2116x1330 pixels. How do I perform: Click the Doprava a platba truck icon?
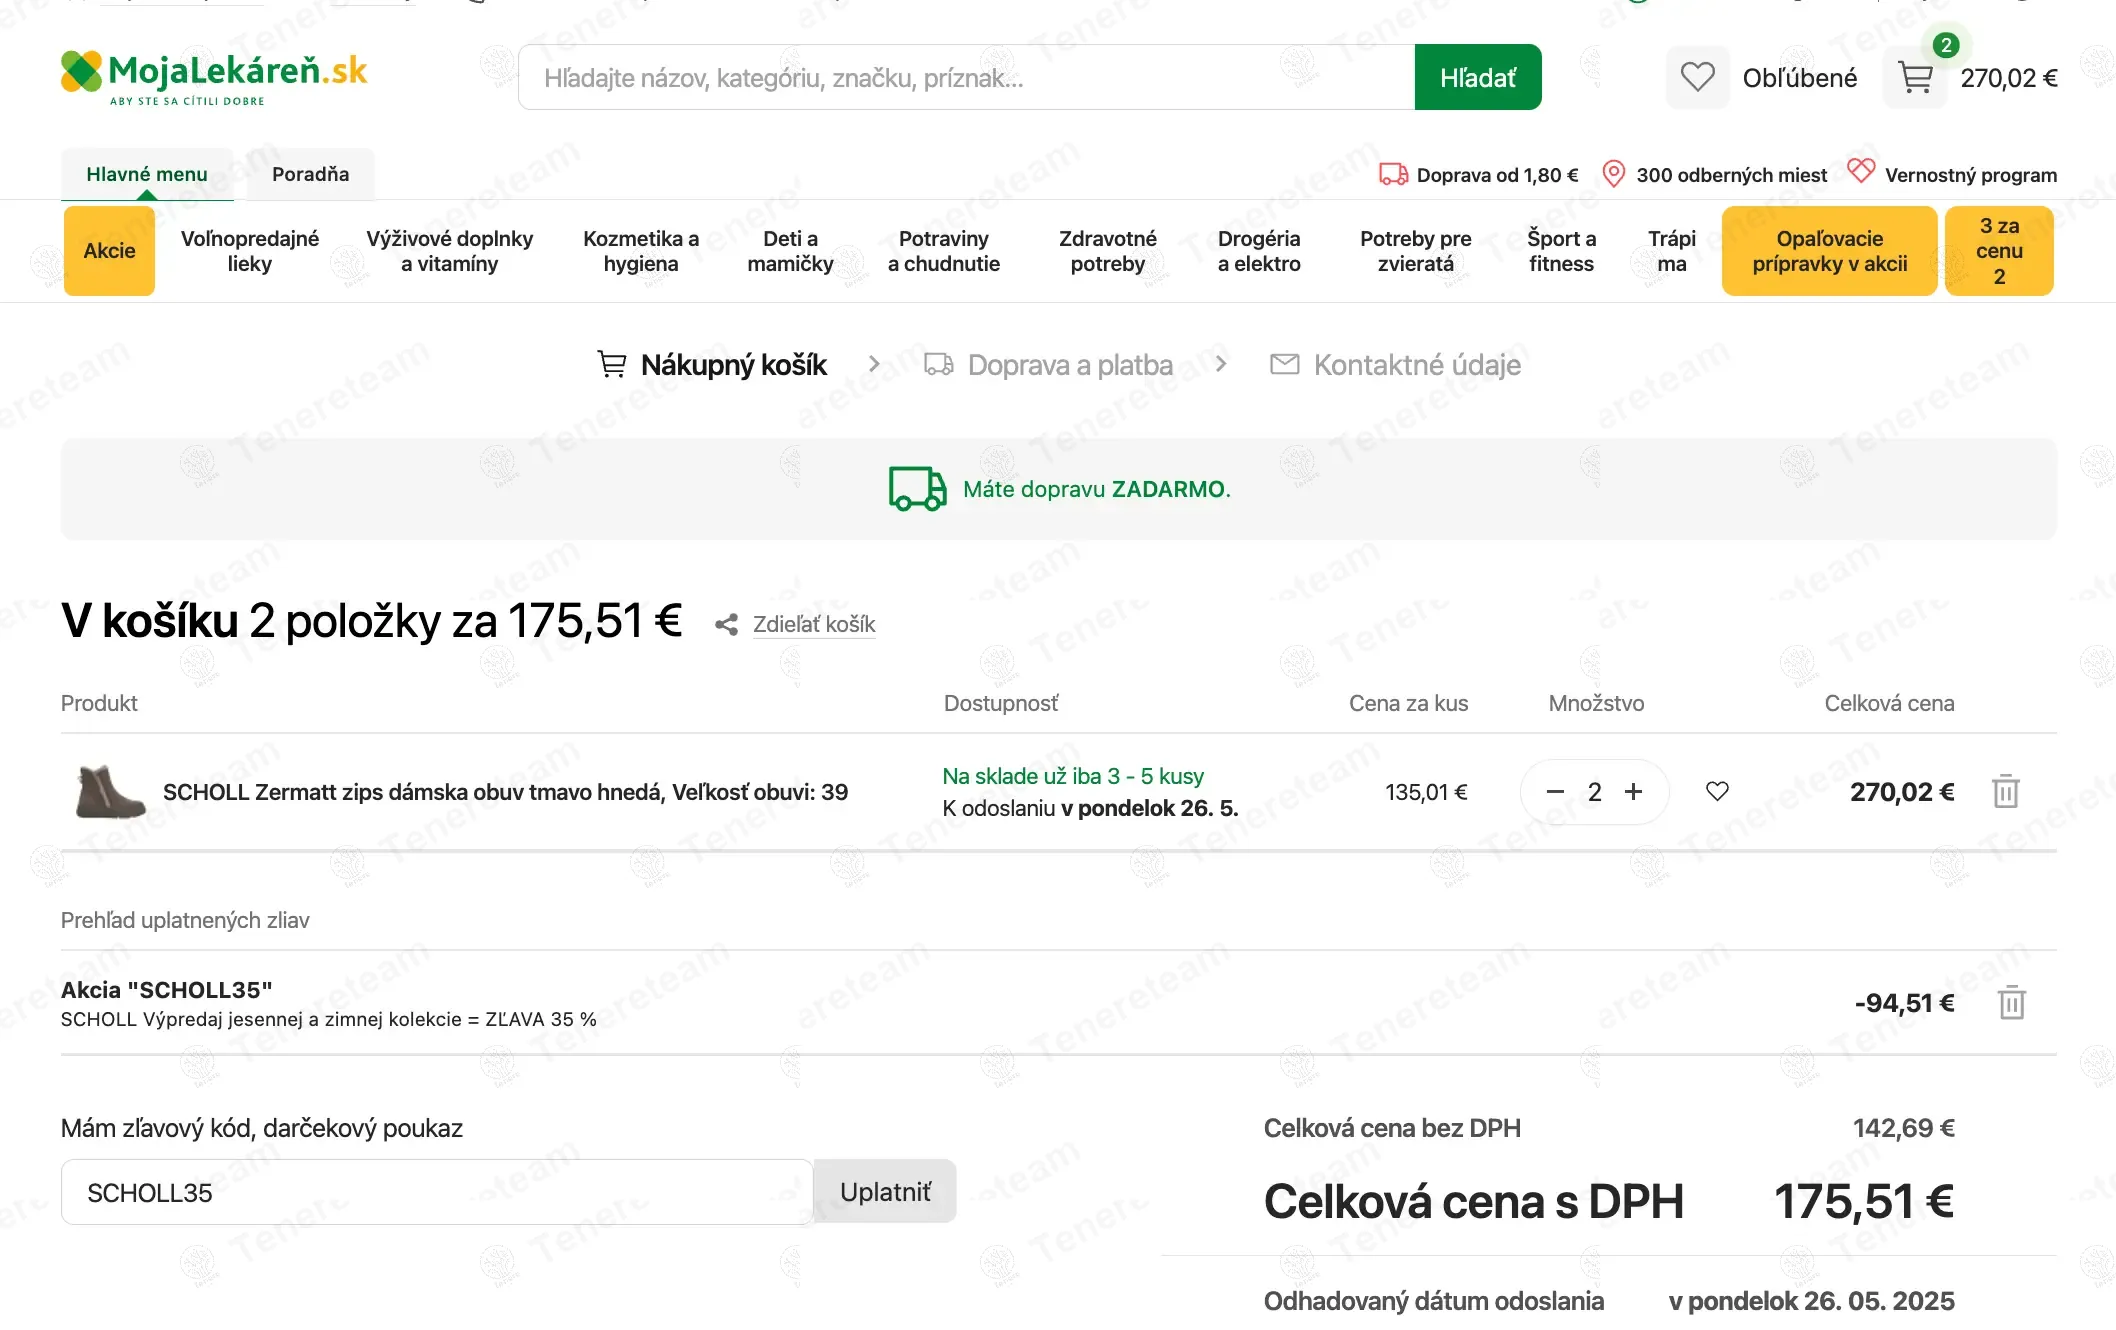point(939,364)
